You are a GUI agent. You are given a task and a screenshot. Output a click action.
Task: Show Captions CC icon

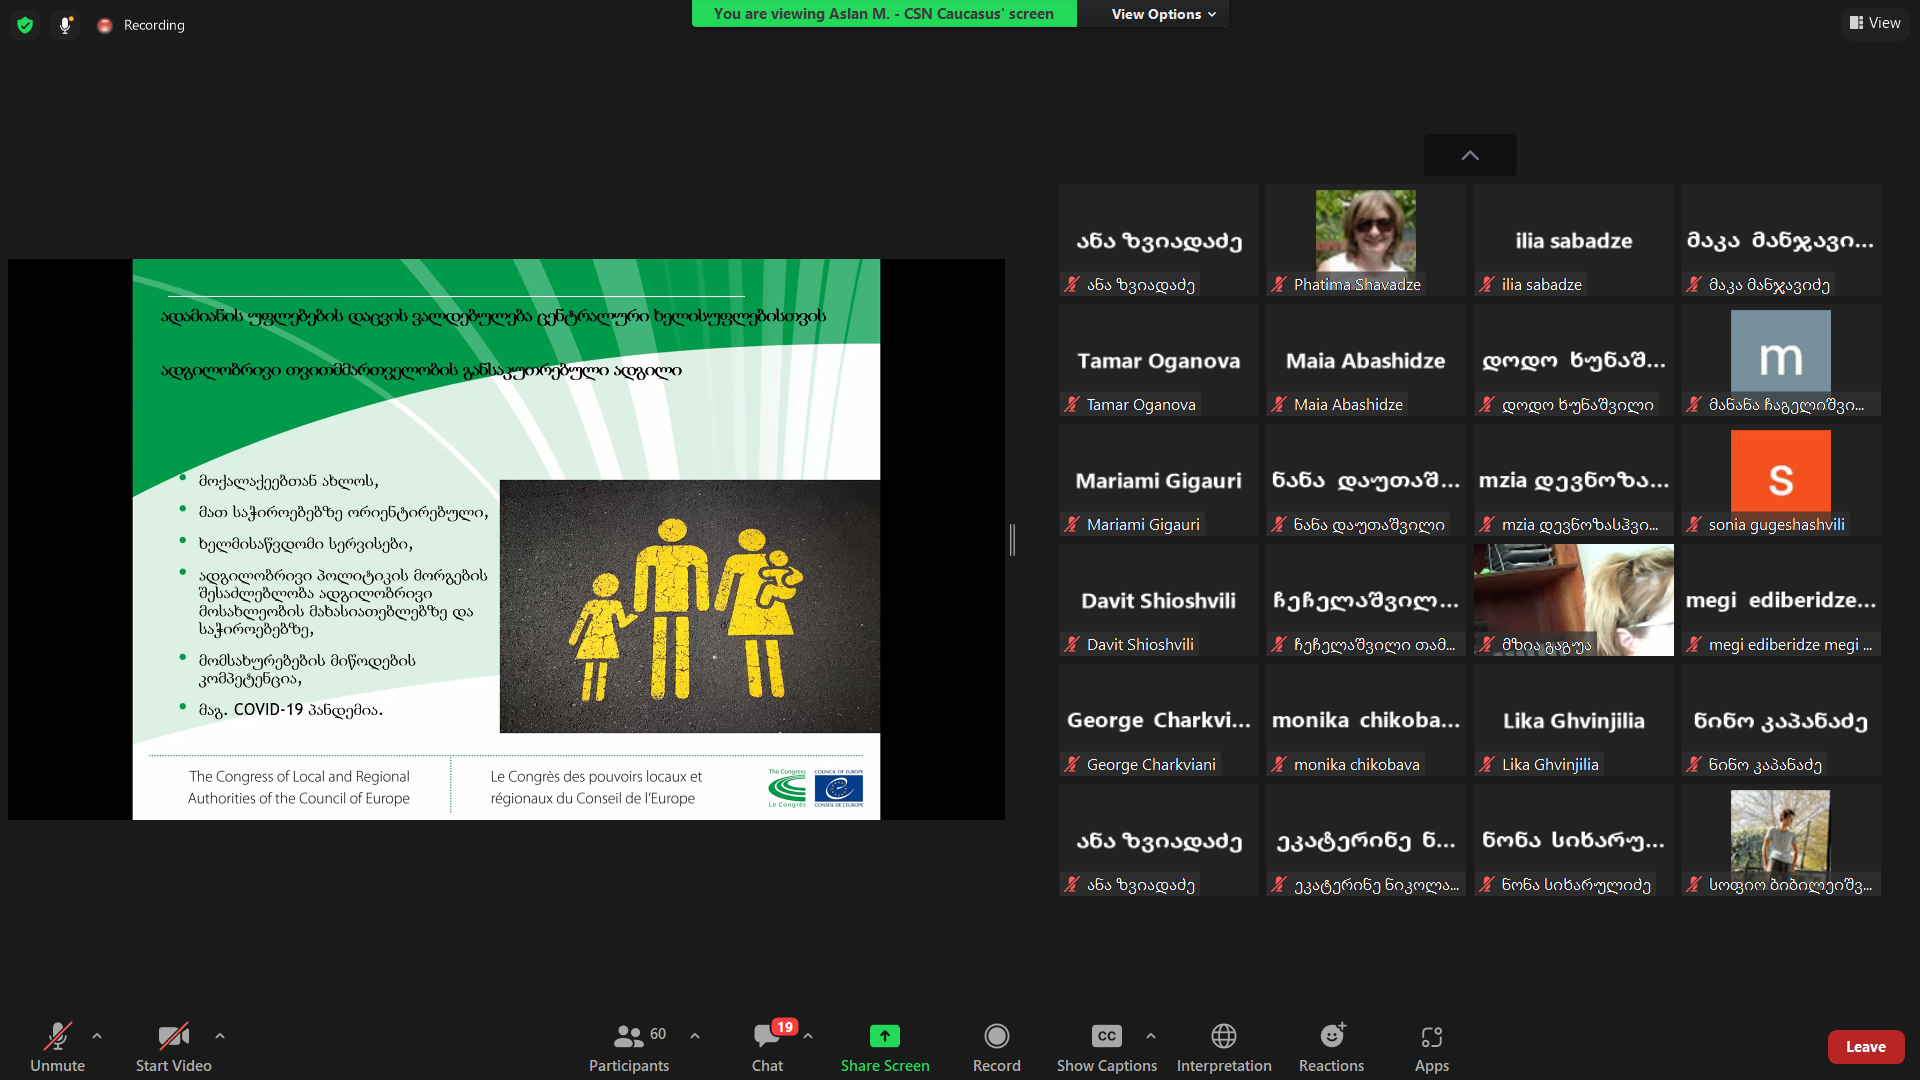click(x=1107, y=1036)
